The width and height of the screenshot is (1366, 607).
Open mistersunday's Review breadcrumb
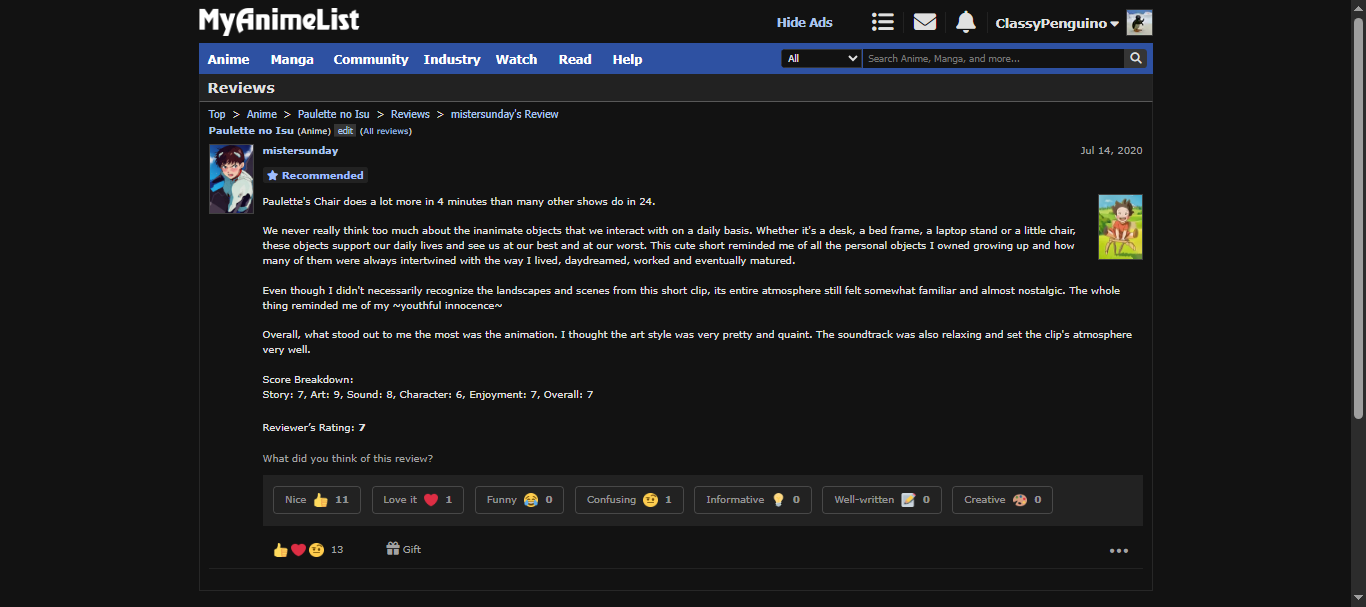505,114
